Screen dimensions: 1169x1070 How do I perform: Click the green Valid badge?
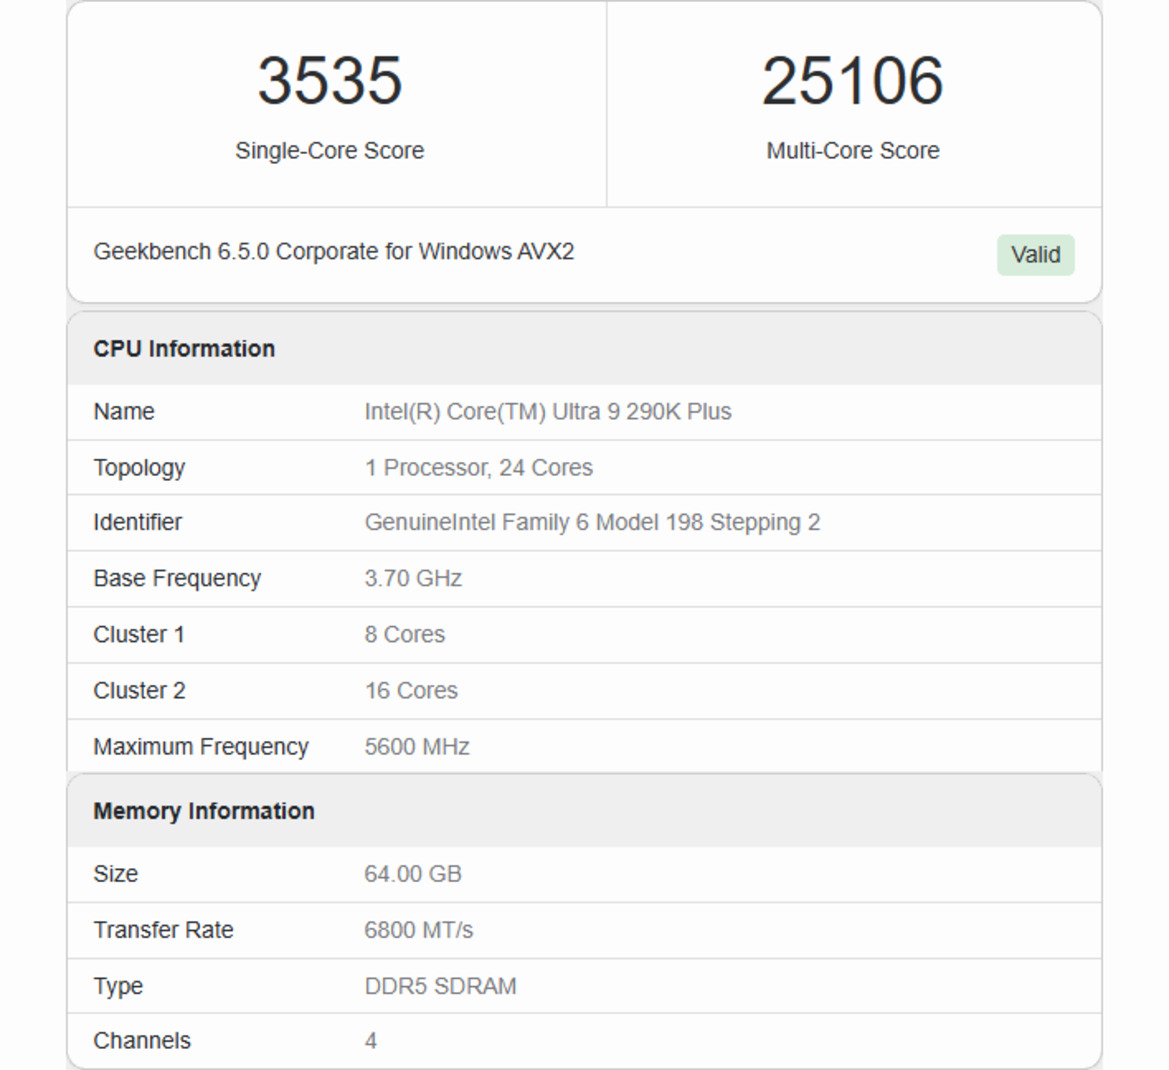pos(1036,255)
